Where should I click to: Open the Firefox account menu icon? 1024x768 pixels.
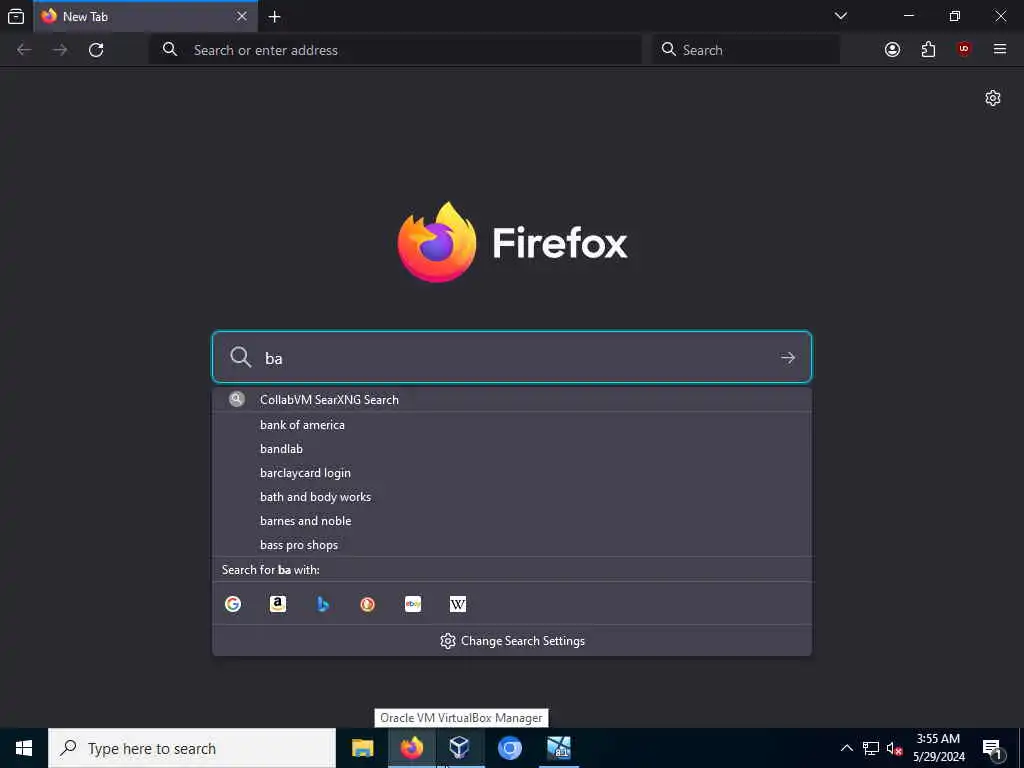(x=892, y=50)
